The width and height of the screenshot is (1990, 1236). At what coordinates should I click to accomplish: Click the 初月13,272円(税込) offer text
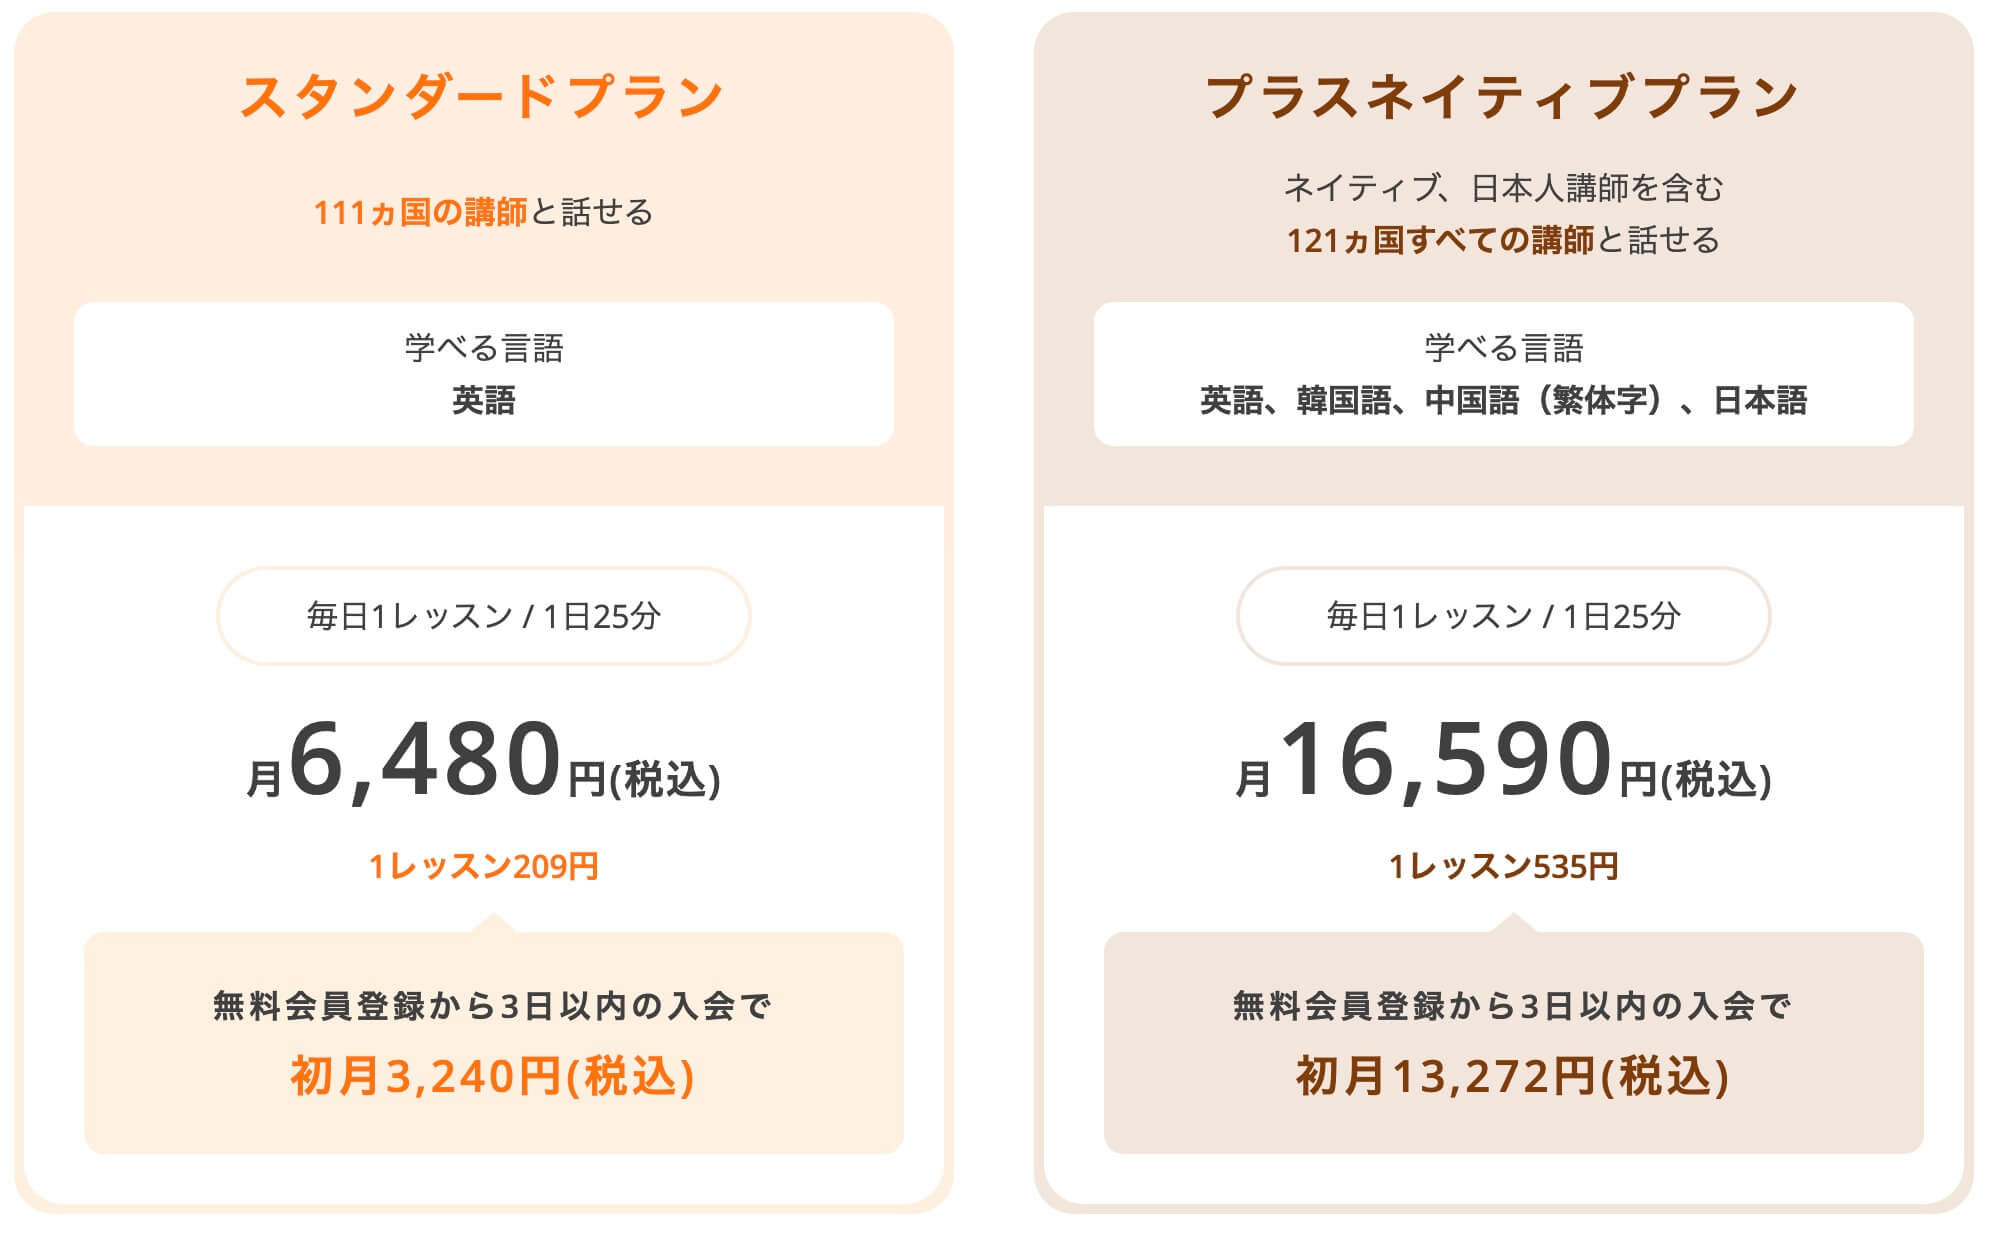(x=1513, y=1077)
